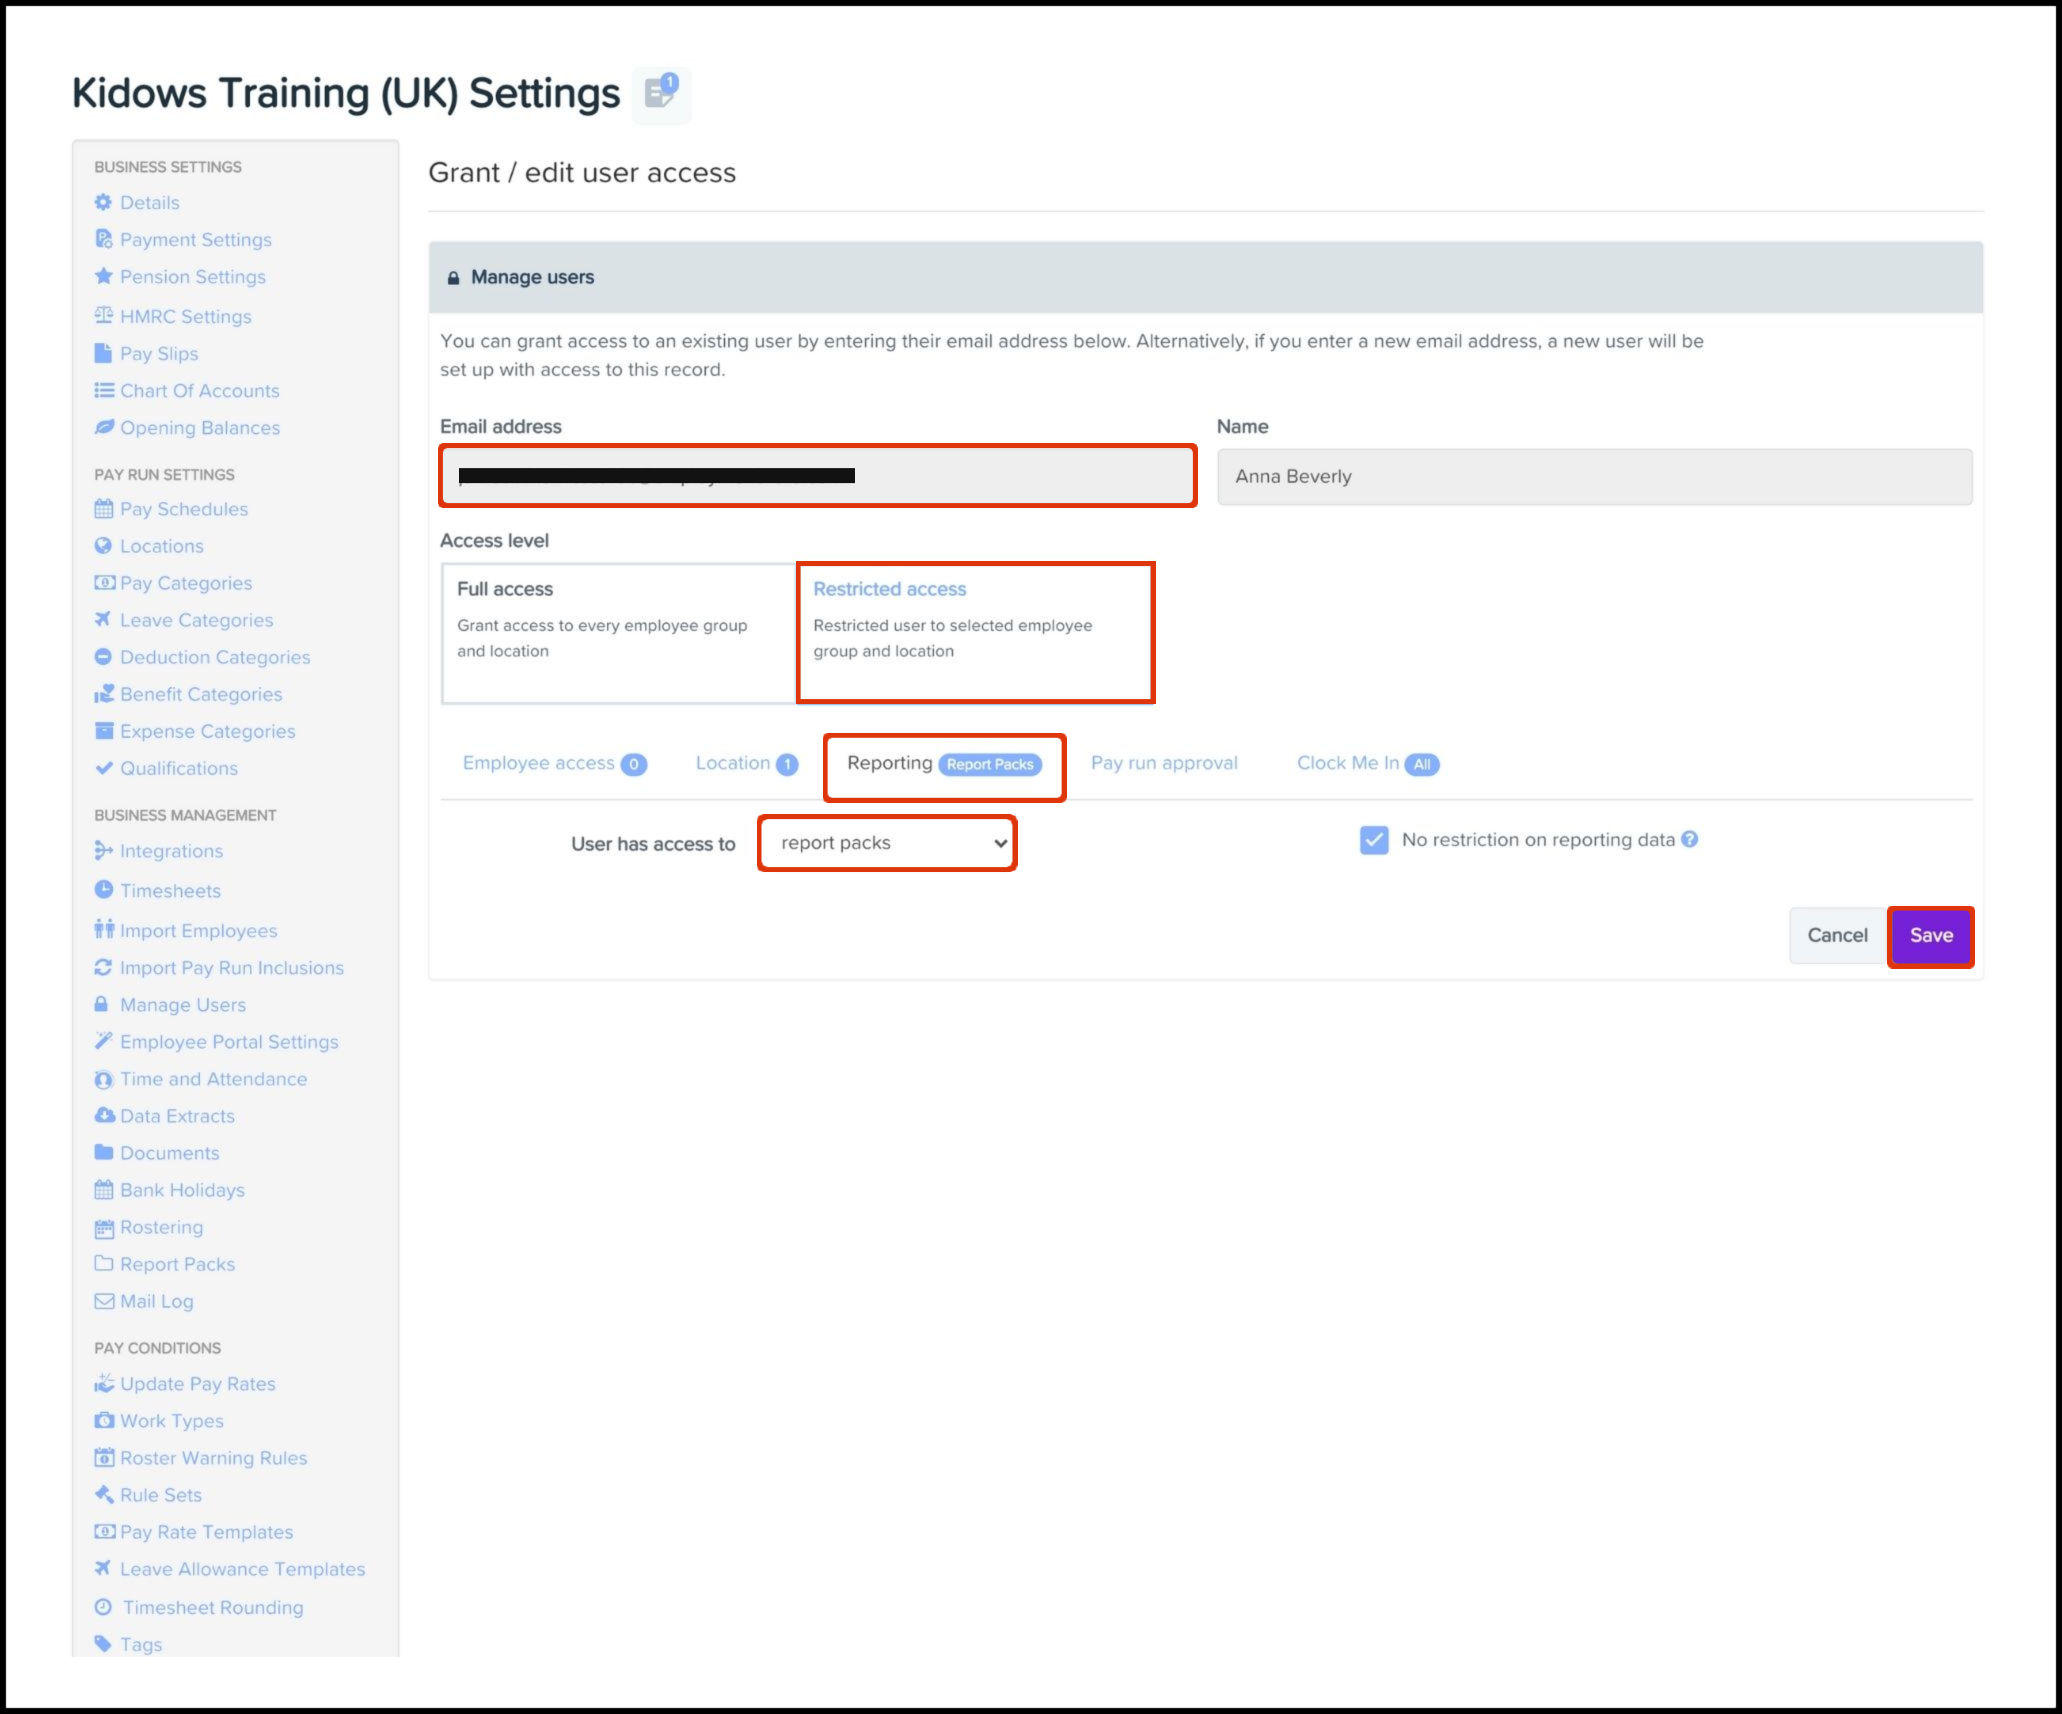
Task: Click the minus-circle icon for Deduction Categories
Action: coord(103,656)
